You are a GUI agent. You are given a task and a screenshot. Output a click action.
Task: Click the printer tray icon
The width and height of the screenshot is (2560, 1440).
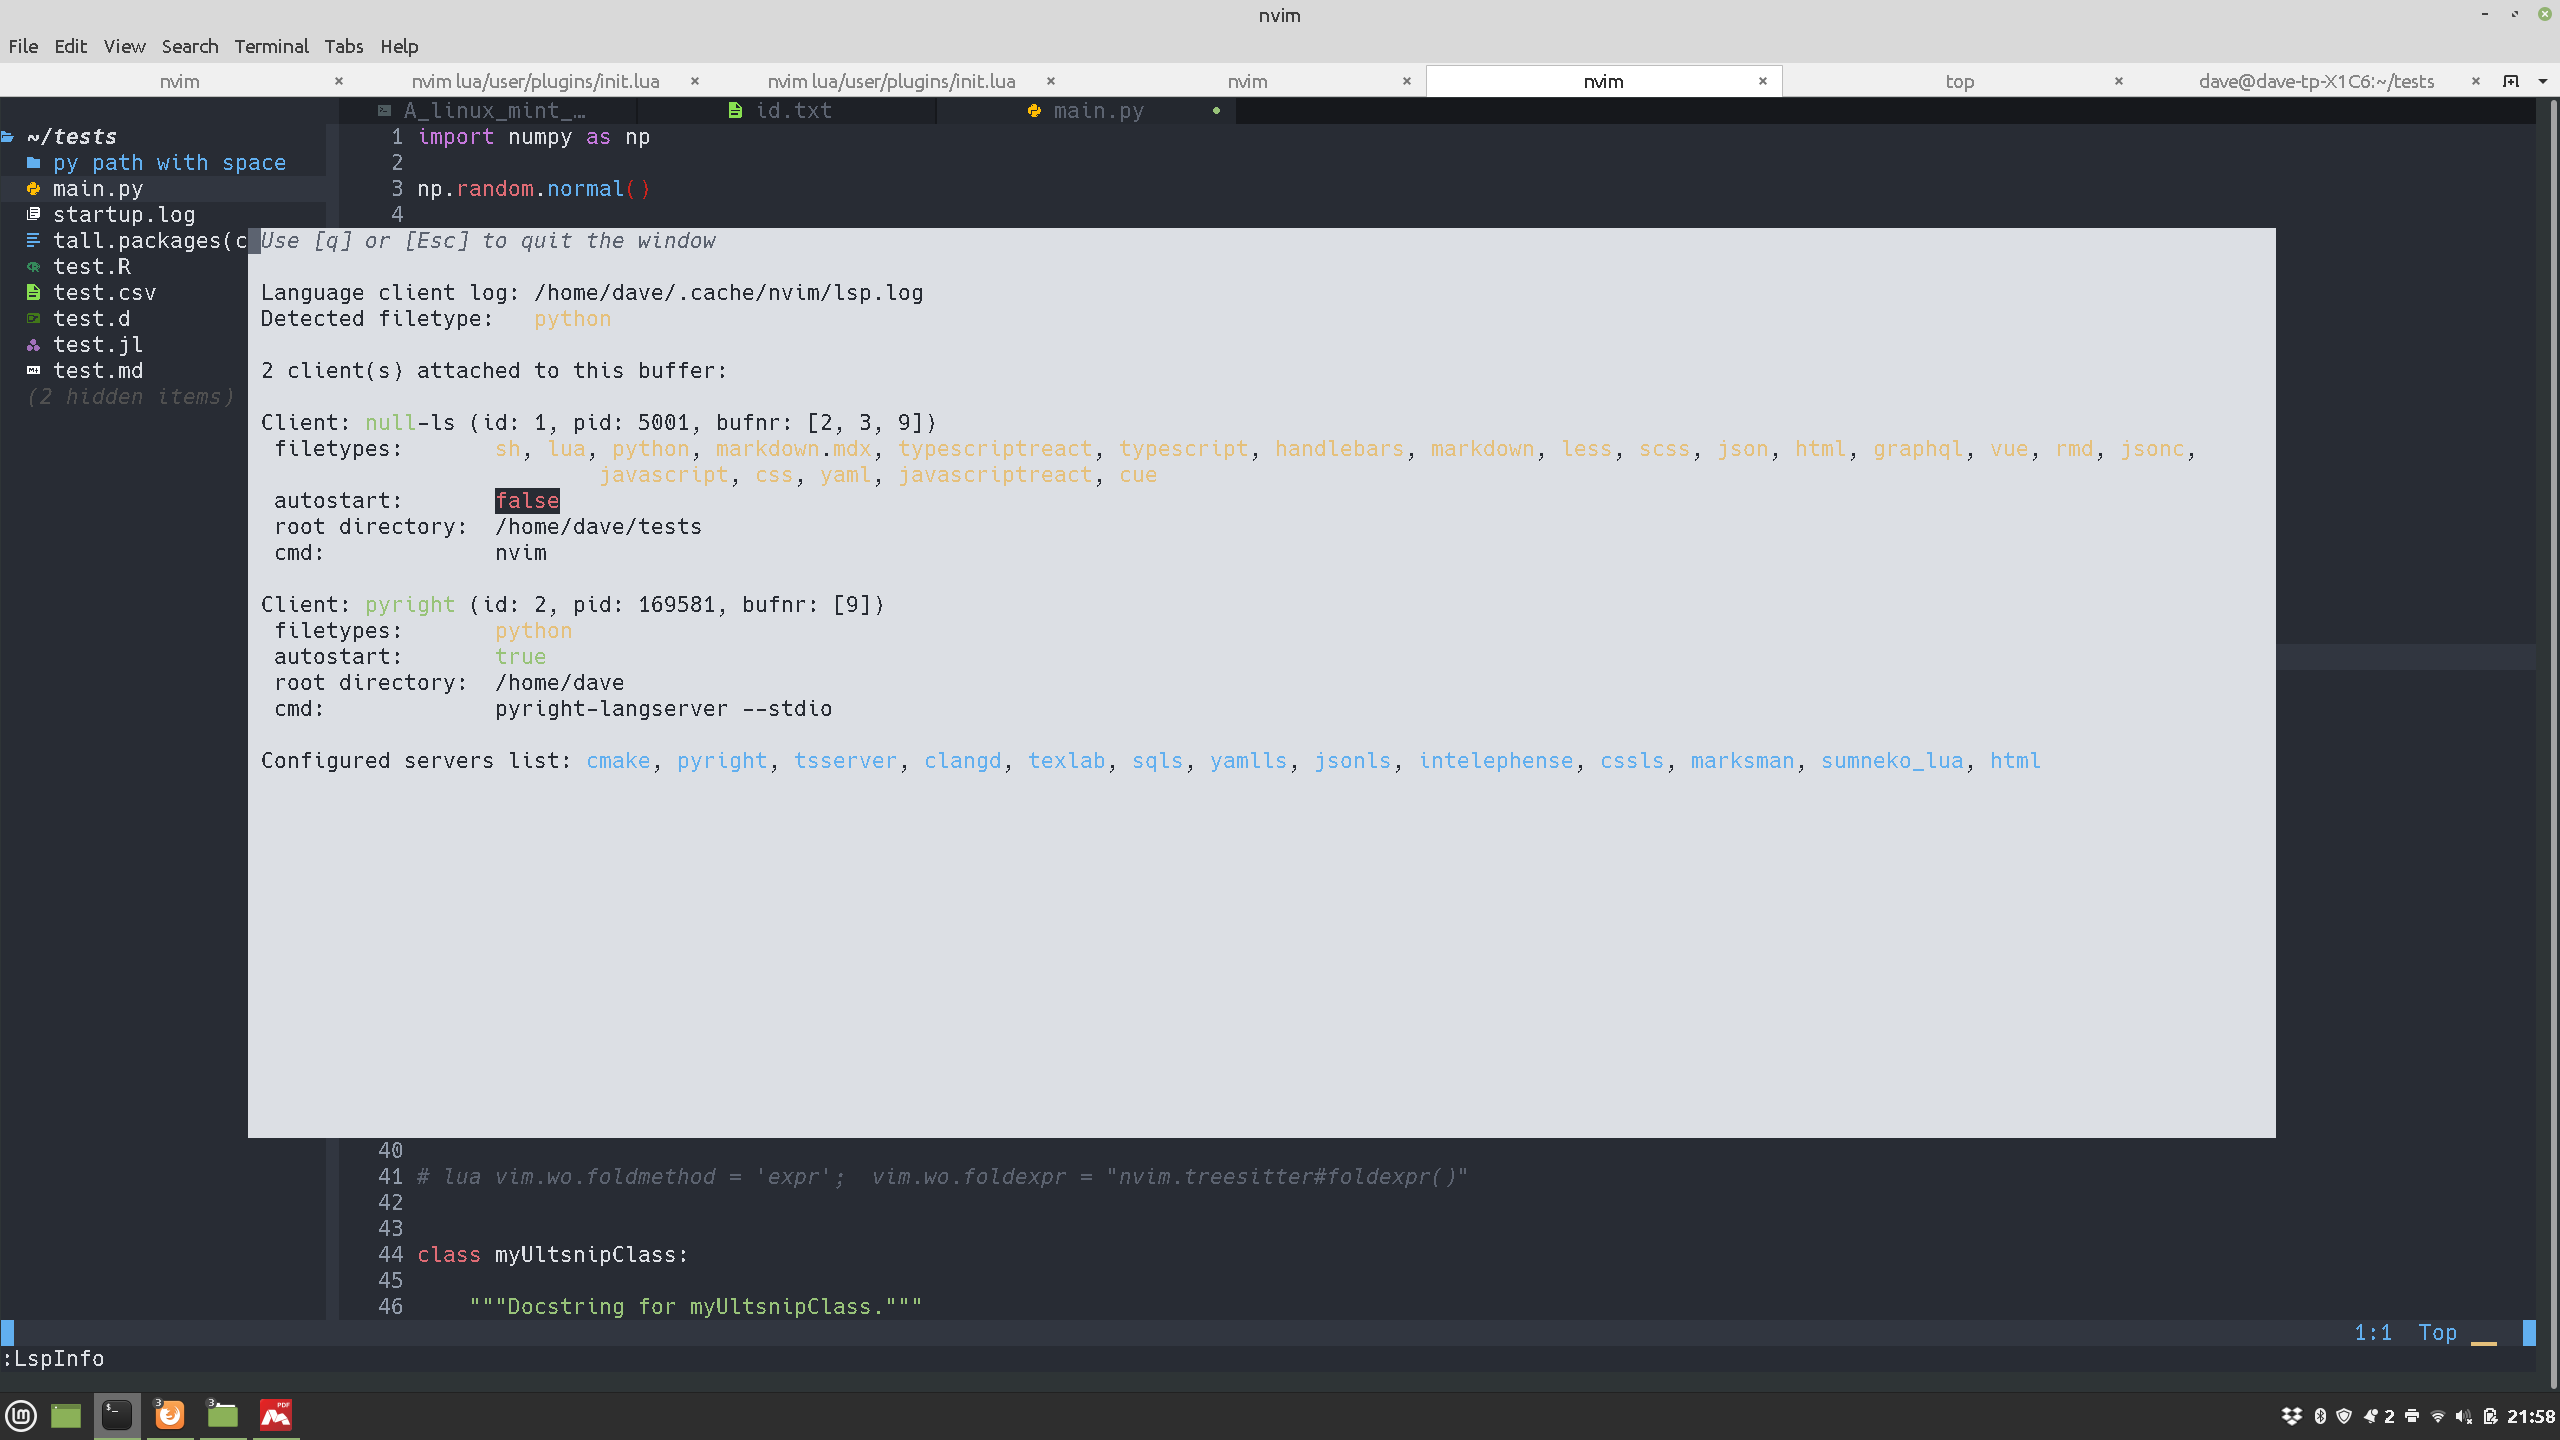point(2412,1416)
